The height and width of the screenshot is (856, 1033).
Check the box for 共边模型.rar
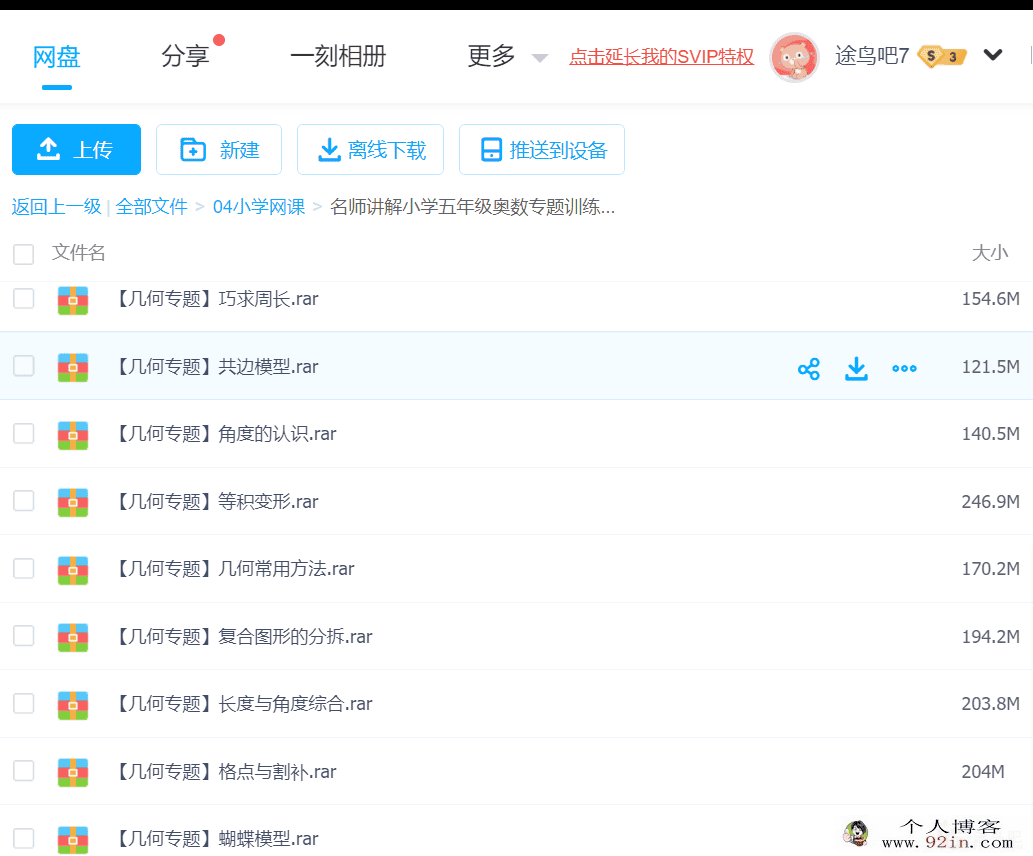pos(24,366)
